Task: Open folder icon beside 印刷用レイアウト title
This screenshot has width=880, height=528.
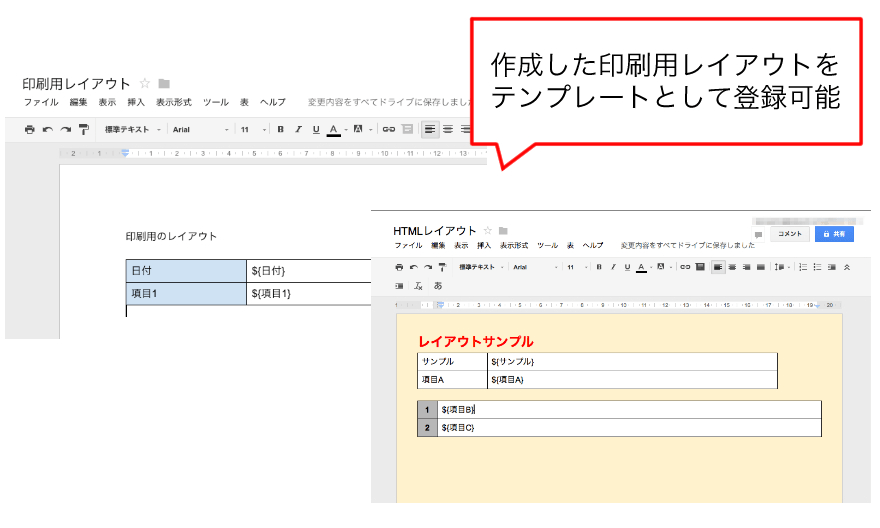Action: (x=164, y=84)
